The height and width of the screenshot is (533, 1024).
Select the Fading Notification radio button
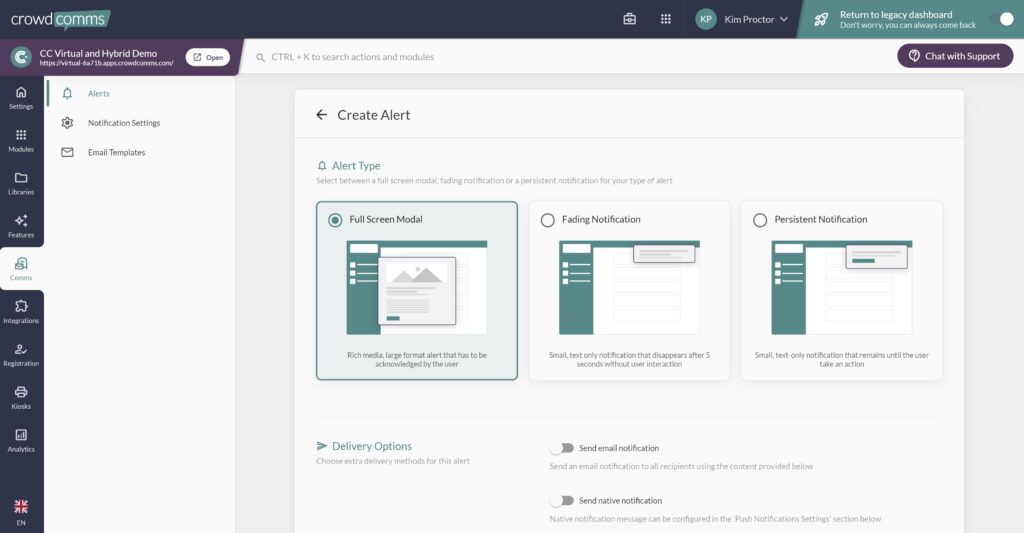pos(548,220)
